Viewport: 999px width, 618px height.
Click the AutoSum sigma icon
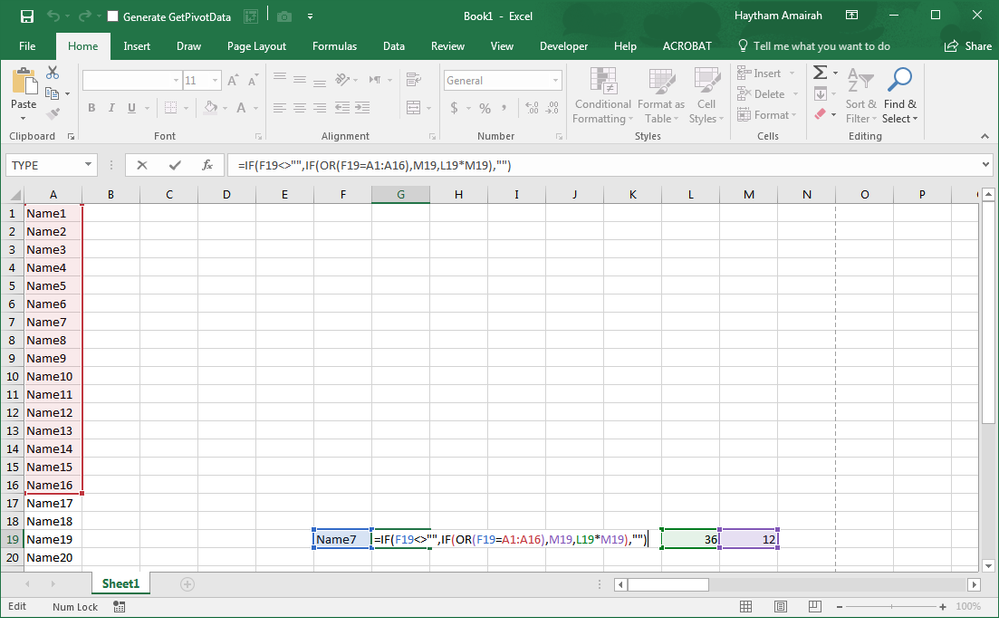pos(820,73)
